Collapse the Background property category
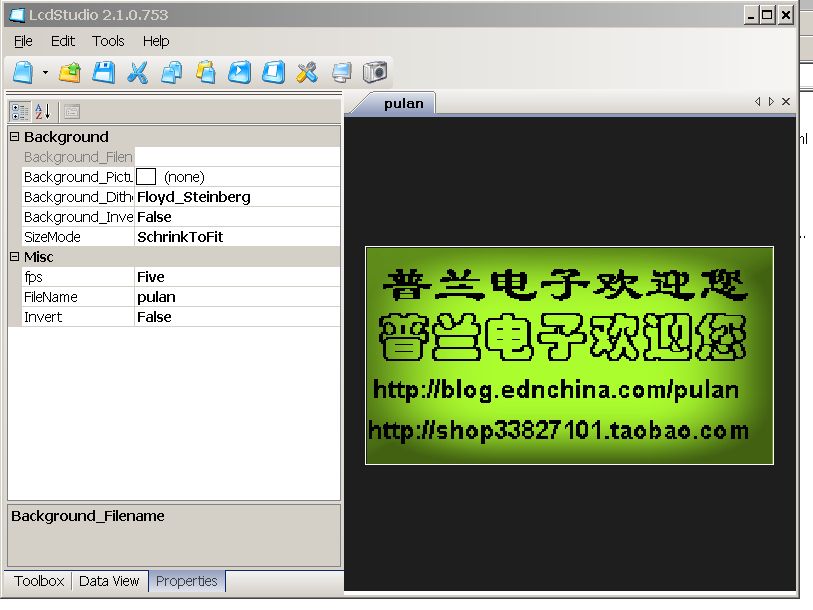 coord(14,137)
